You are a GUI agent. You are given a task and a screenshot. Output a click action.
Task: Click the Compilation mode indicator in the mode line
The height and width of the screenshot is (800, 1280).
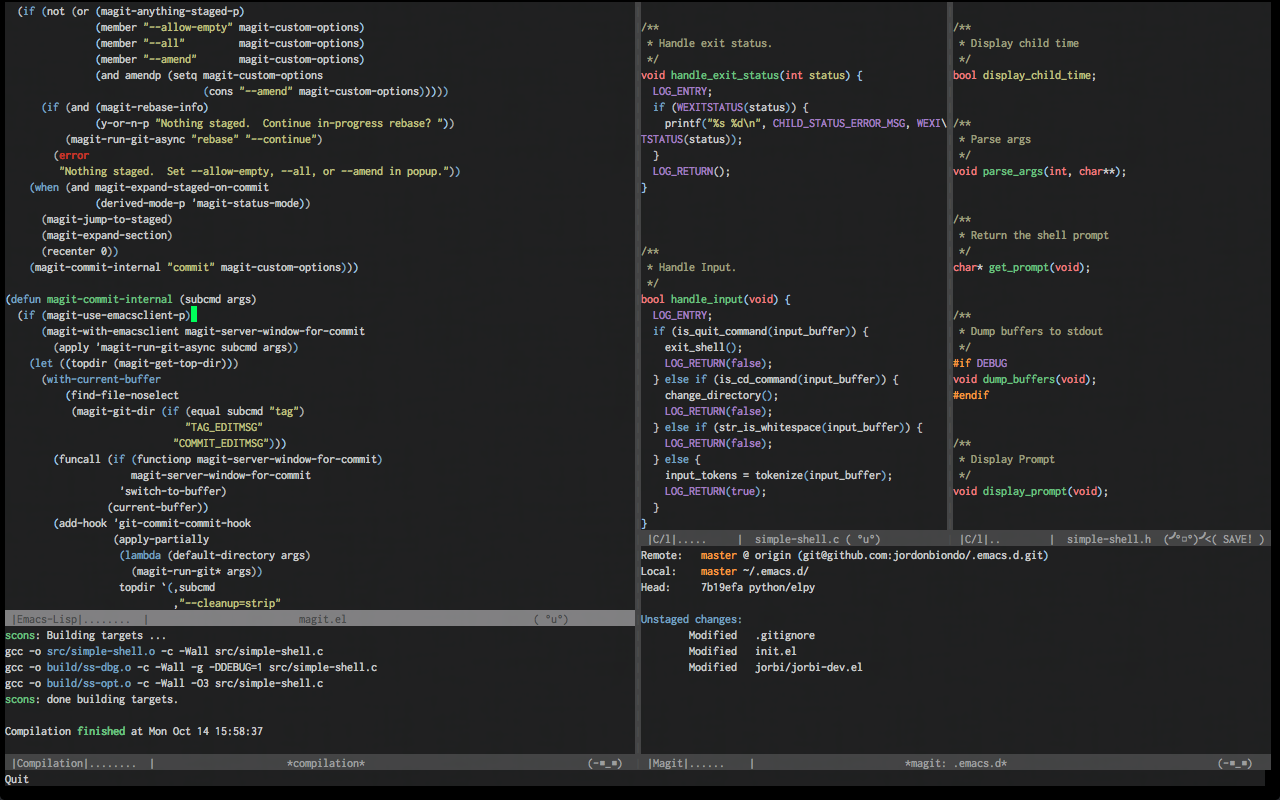coord(48,763)
